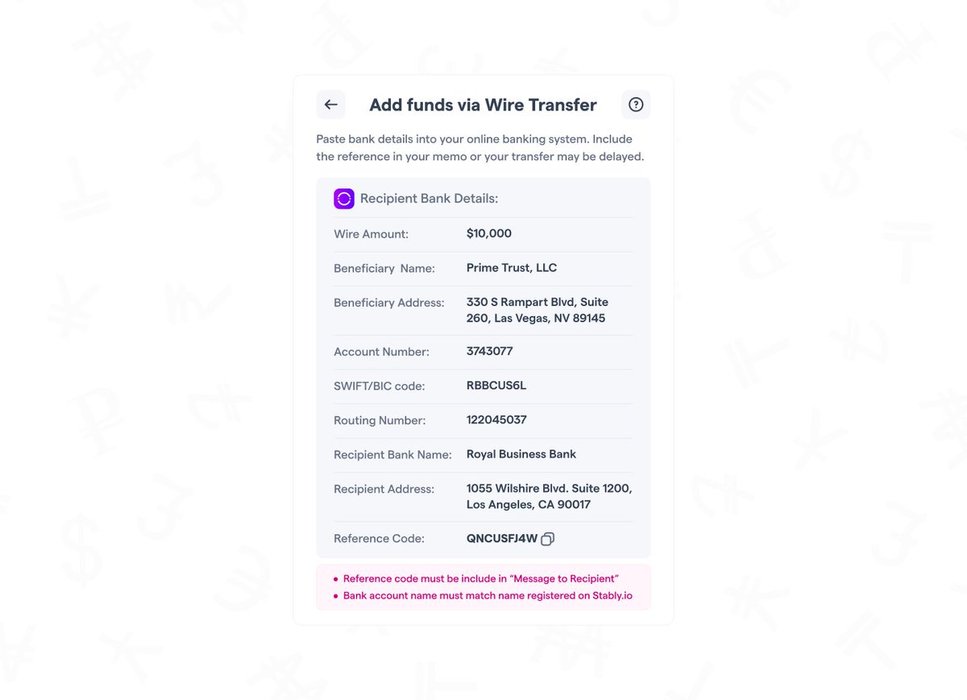This screenshot has width=967, height=700.
Task: Click the purple Stably logo icon
Action: [x=344, y=199]
